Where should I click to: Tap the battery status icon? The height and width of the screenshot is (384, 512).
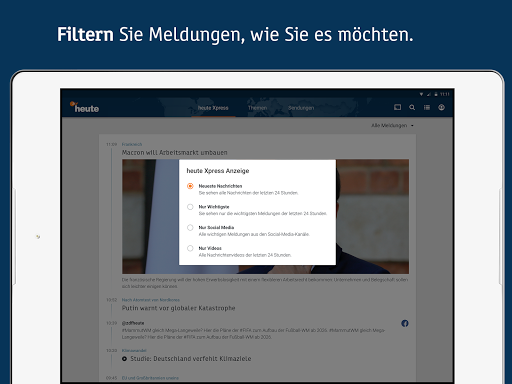point(436,94)
